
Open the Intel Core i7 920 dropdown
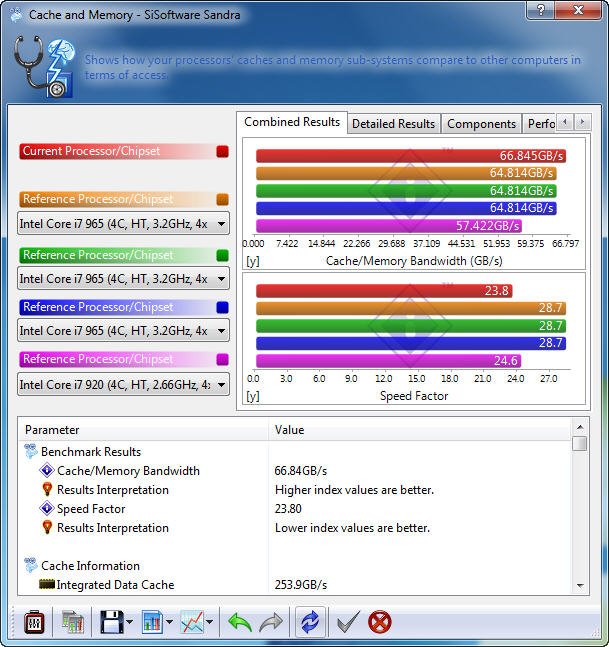click(x=123, y=385)
